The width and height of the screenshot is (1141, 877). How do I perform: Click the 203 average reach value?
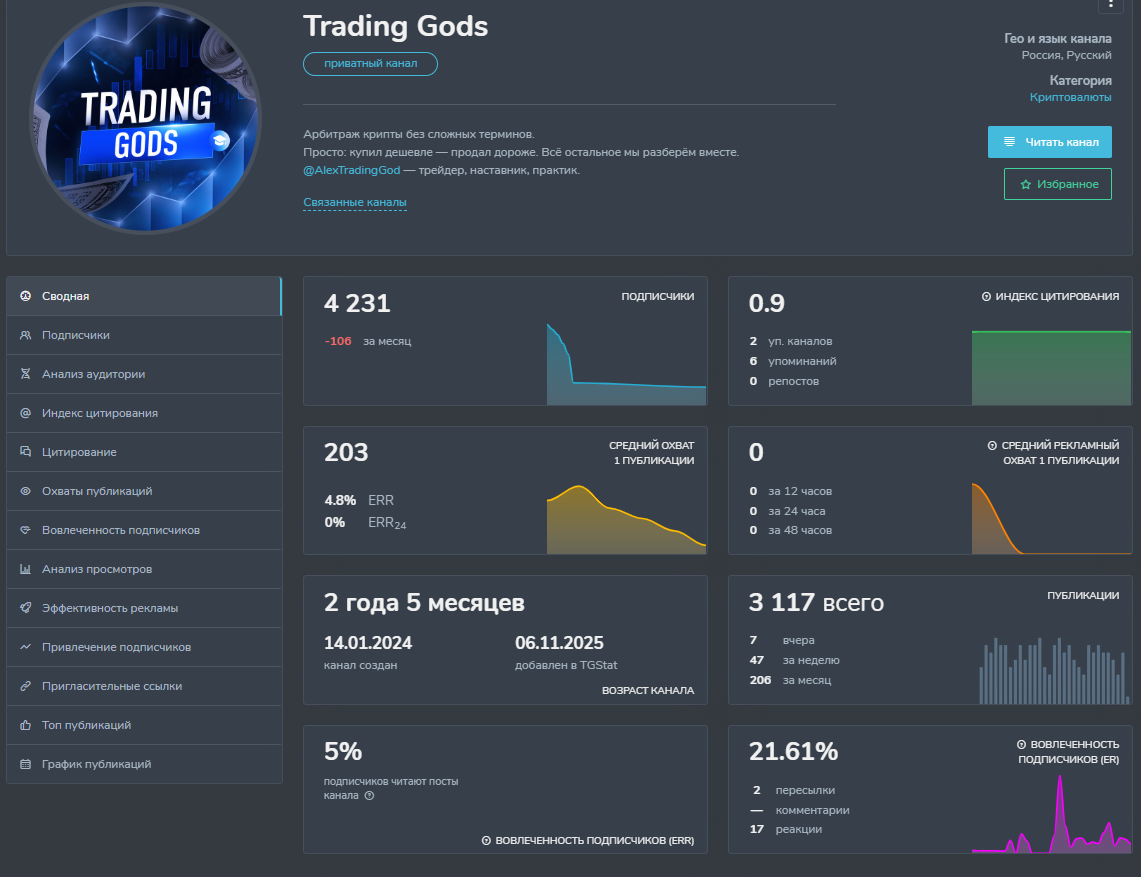click(346, 453)
